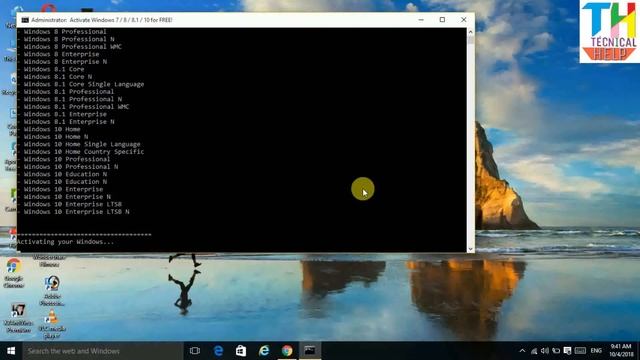Open Google Chrome from the taskbar

287,351
